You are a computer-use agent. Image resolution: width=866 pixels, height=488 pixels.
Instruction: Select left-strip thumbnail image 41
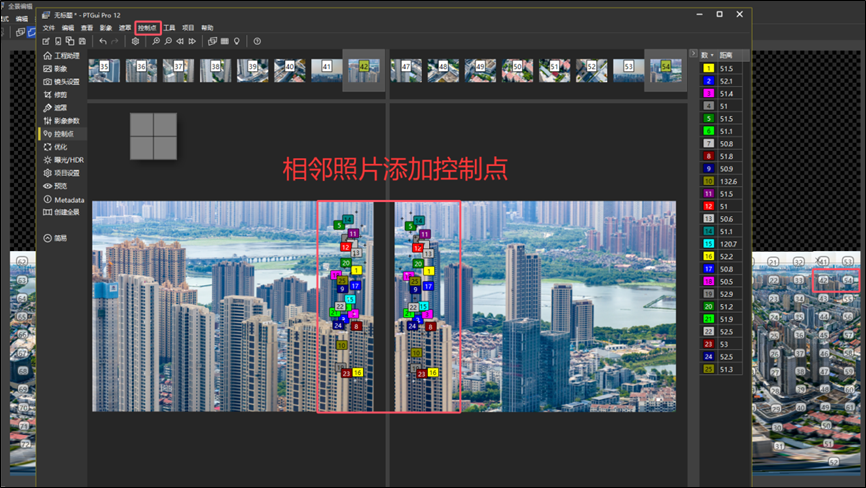(x=326, y=71)
